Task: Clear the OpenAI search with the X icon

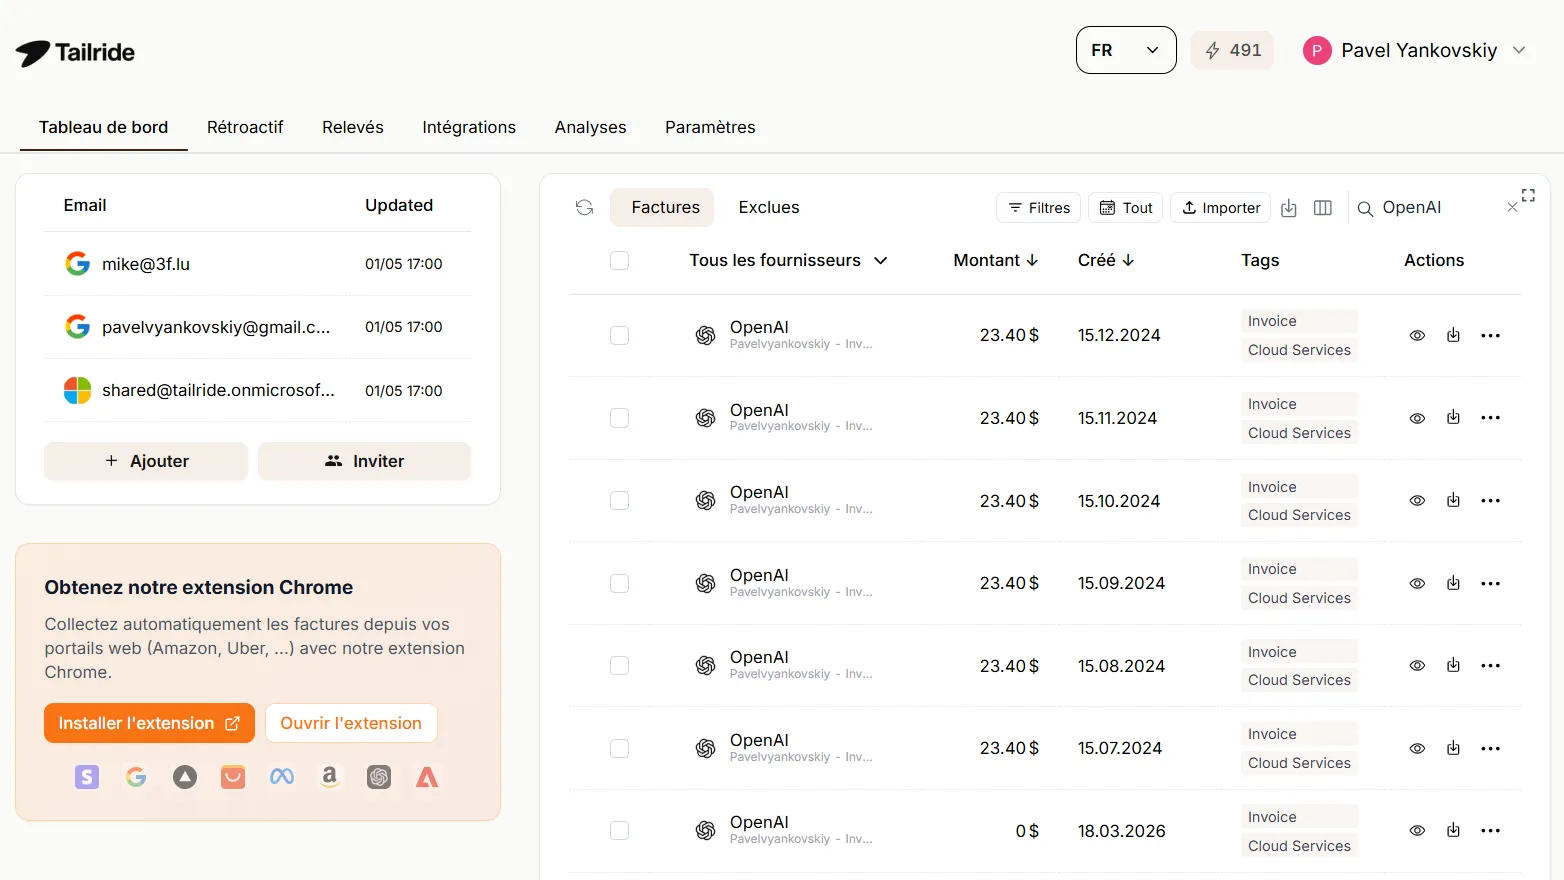Action: click(1512, 208)
